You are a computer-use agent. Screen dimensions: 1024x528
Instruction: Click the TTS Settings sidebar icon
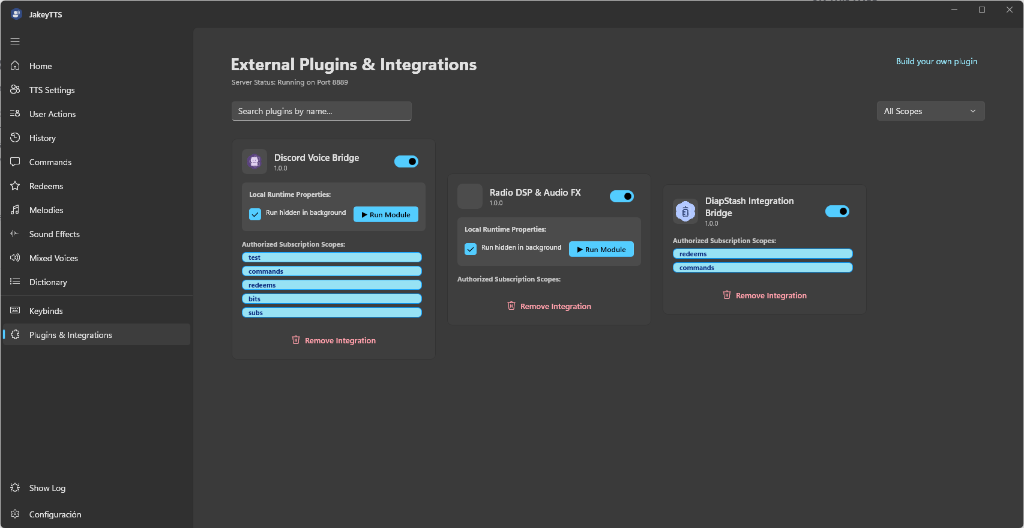tap(15, 90)
